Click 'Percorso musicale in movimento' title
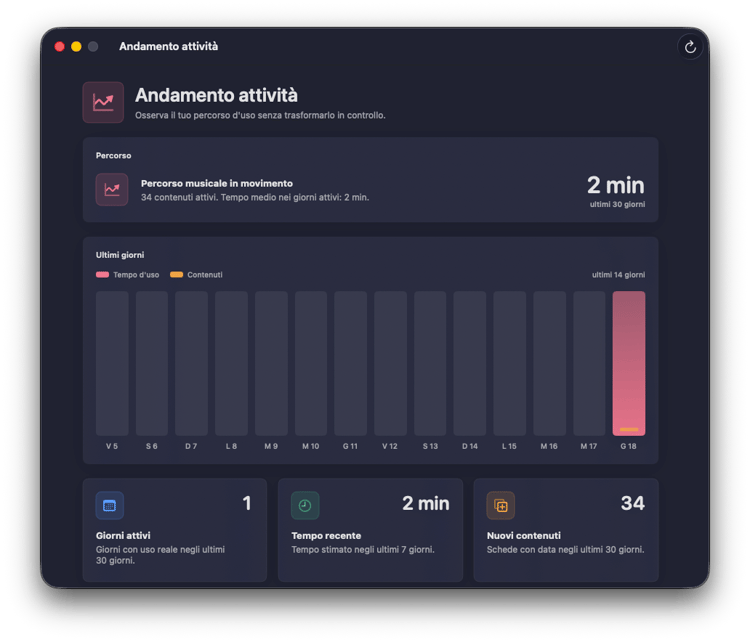The image size is (750, 642). tap(217, 183)
